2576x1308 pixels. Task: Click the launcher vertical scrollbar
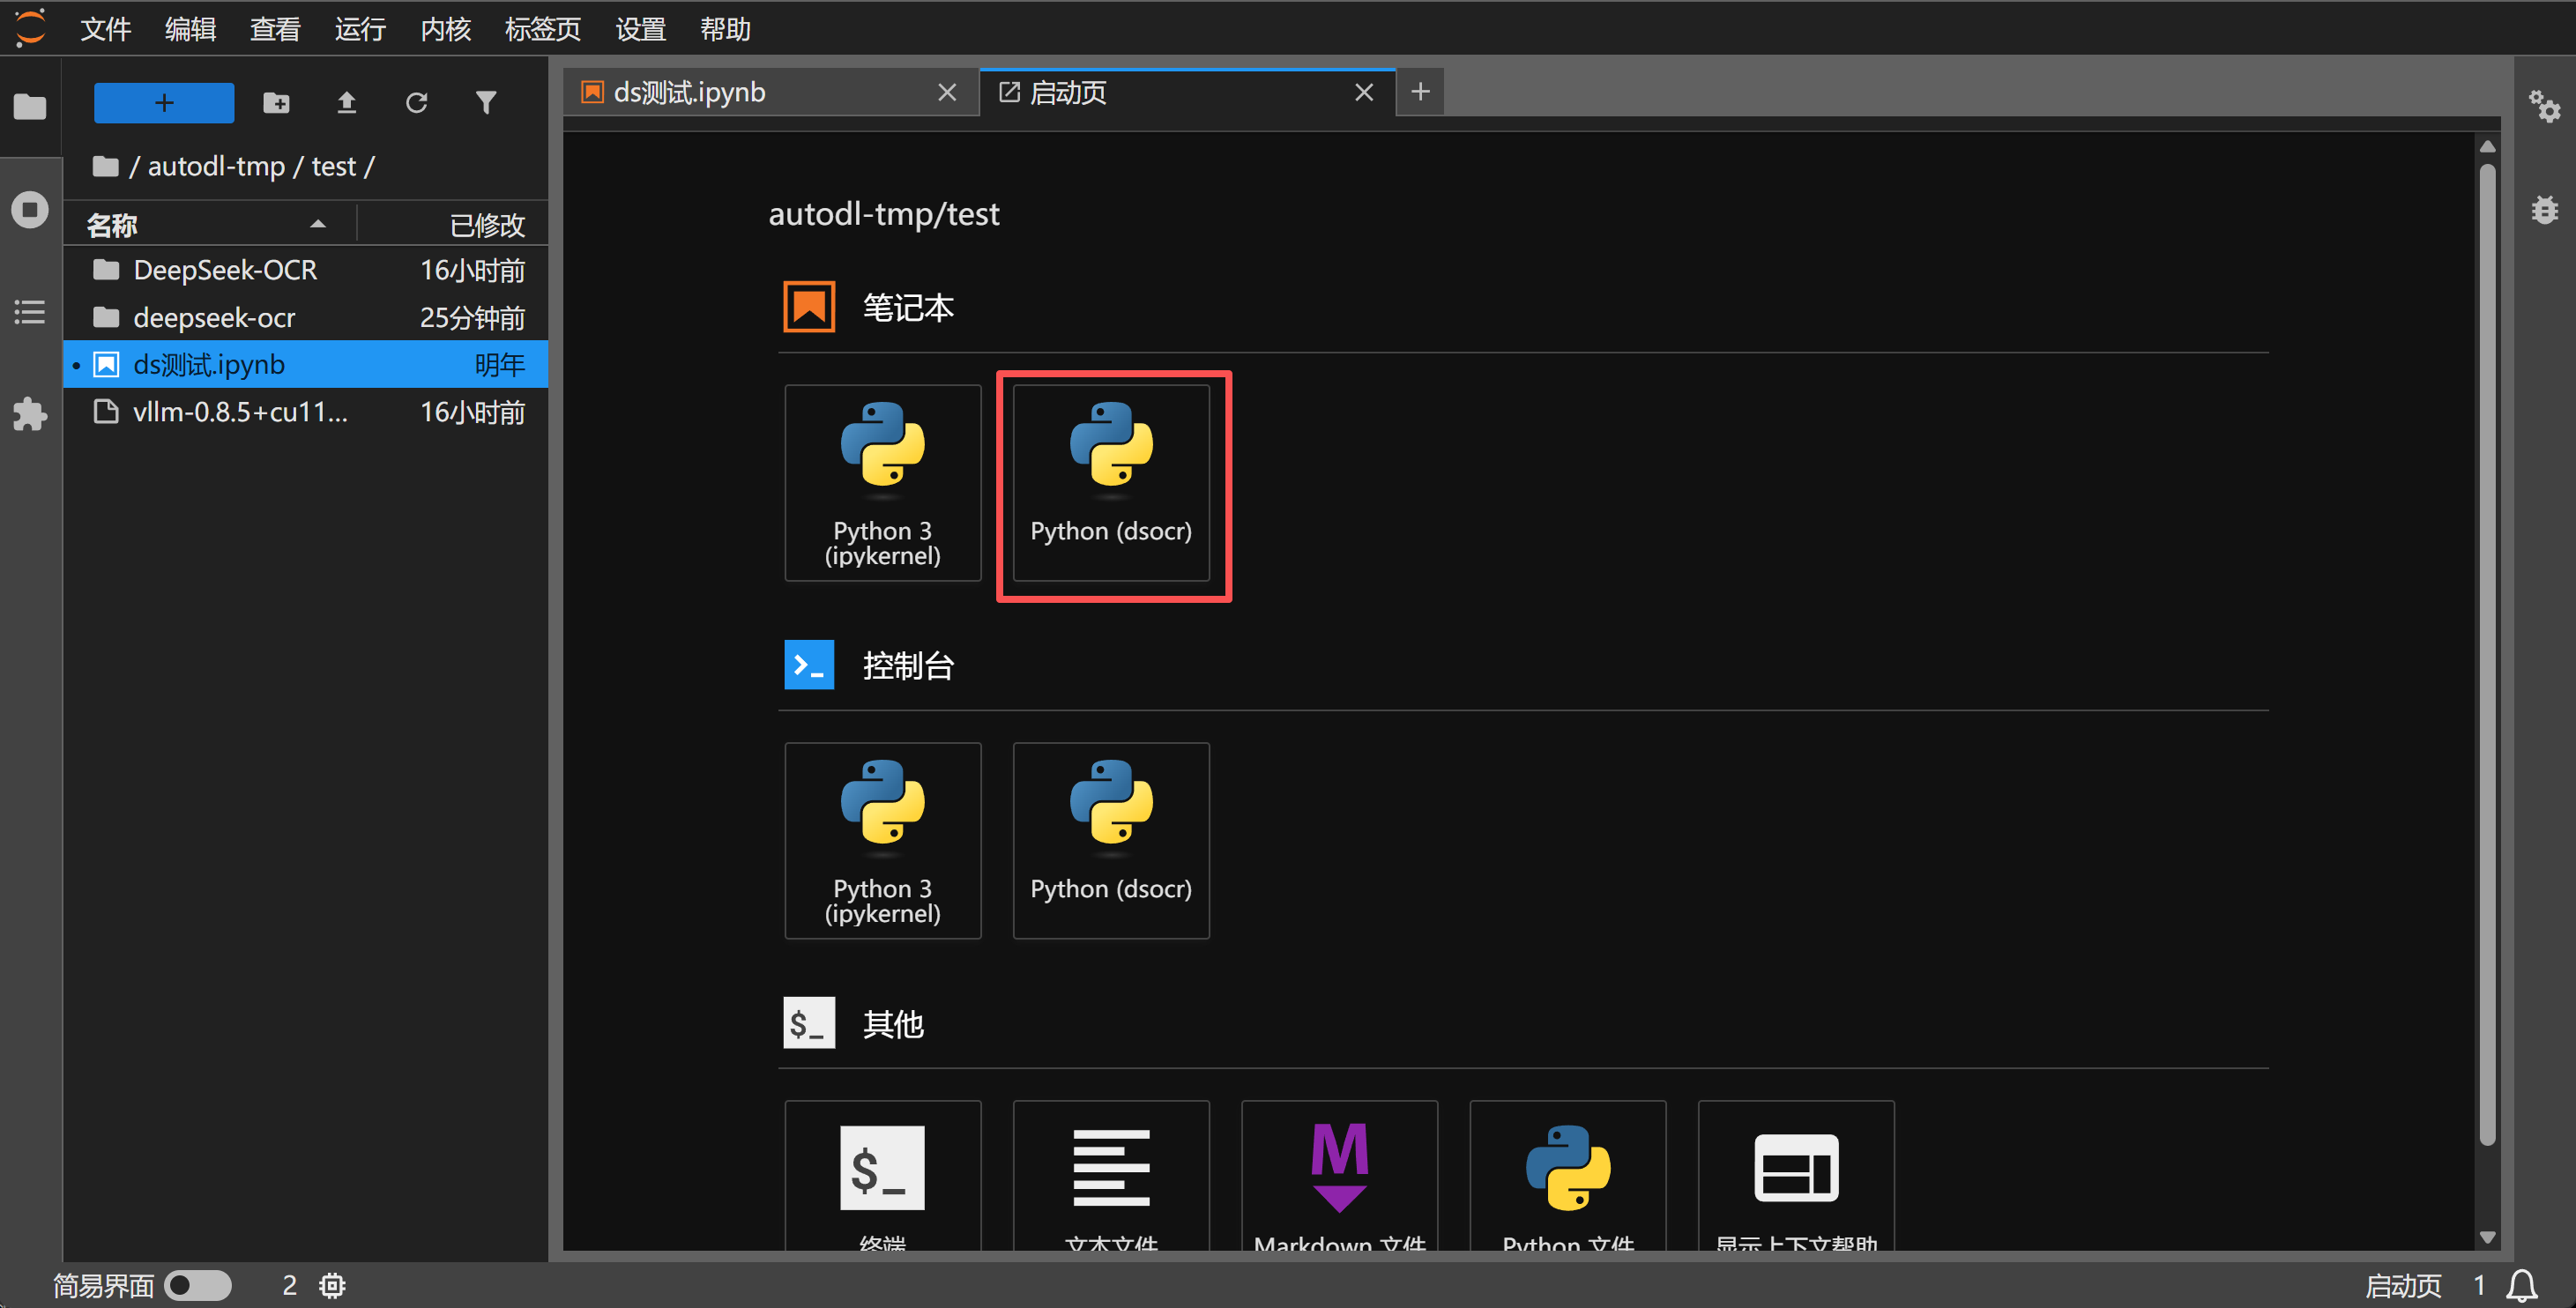(x=2487, y=650)
